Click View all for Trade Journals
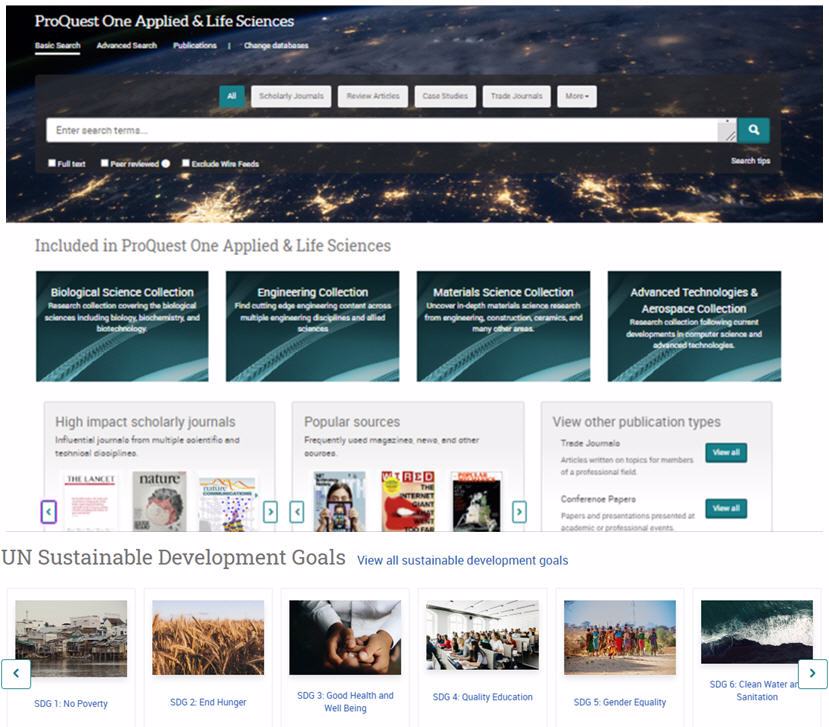829x727 pixels. (726, 453)
